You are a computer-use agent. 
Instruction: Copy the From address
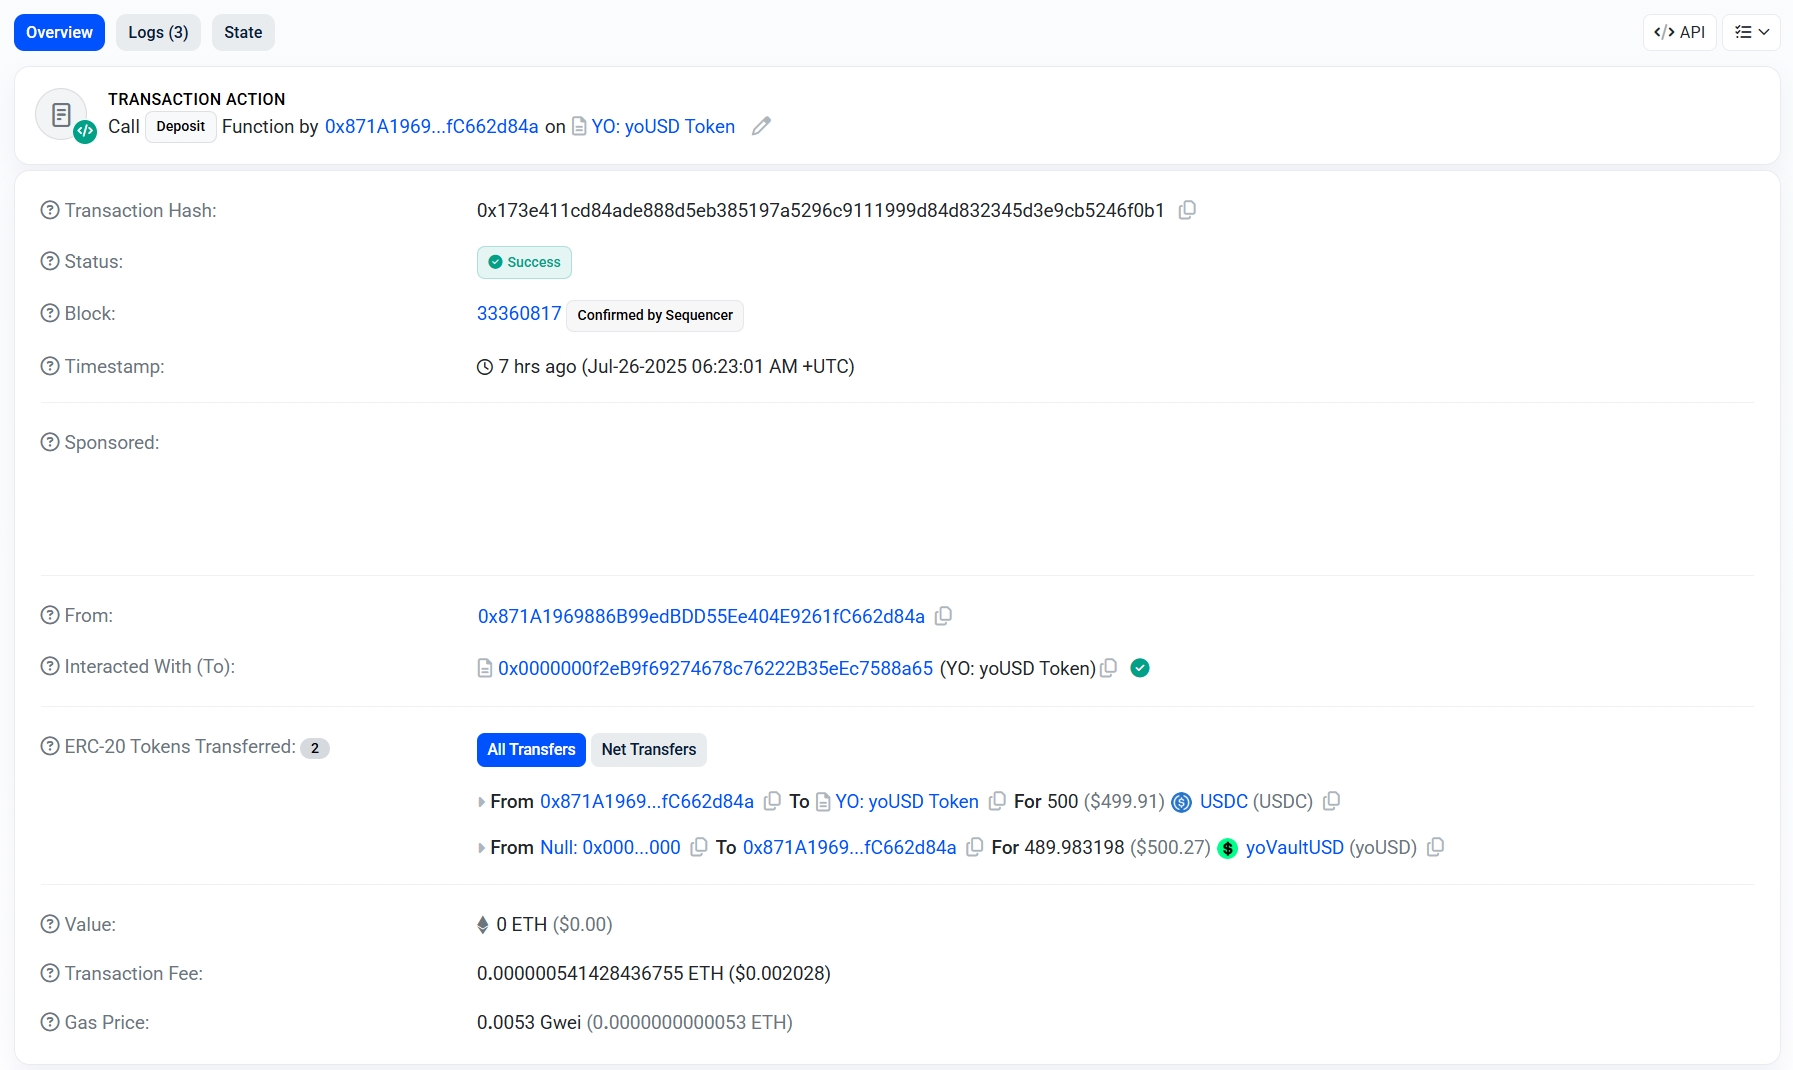[943, 616]
